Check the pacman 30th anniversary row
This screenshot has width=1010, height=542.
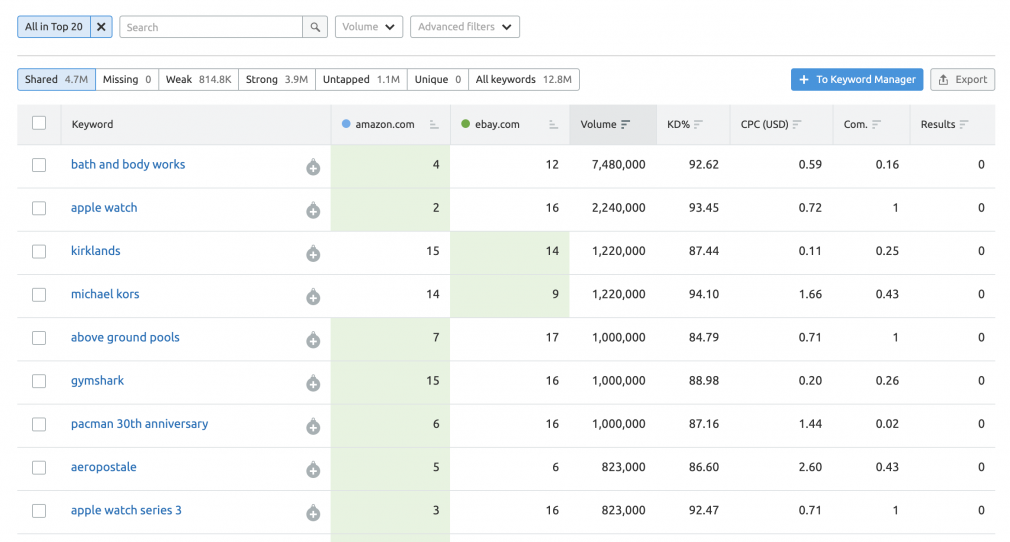pos(39,424)
